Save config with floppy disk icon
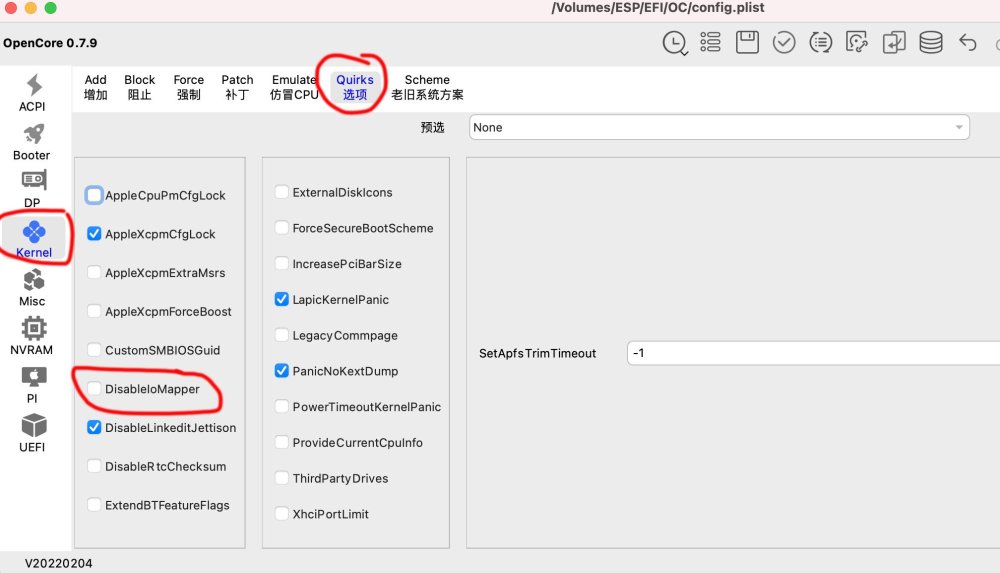Screen dimensions: 1000x573 (747, 42)
